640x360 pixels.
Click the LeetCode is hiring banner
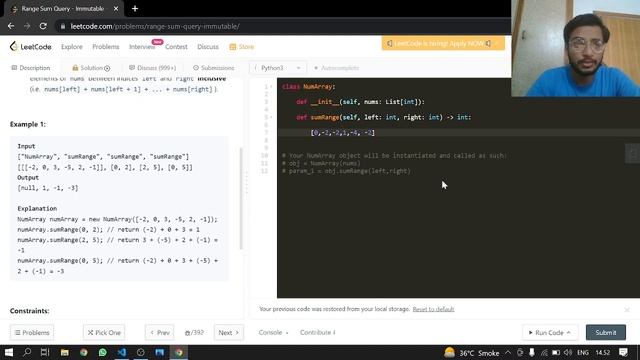tap(443, 43)
